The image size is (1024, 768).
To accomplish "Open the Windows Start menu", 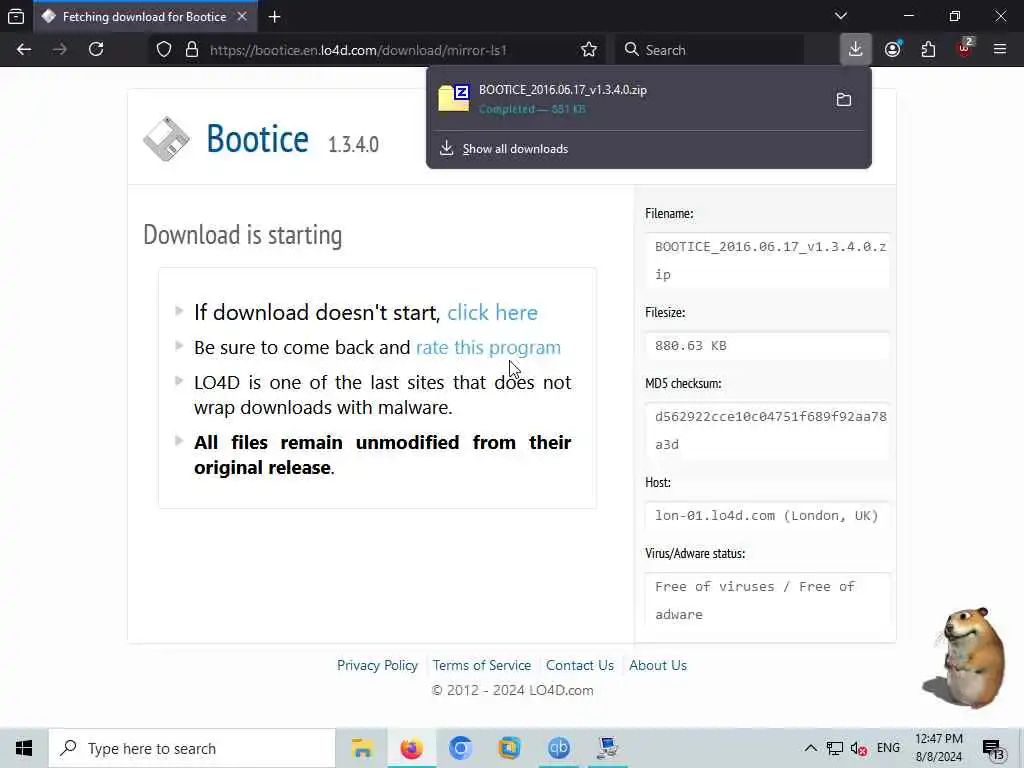I will click(24, 748).
